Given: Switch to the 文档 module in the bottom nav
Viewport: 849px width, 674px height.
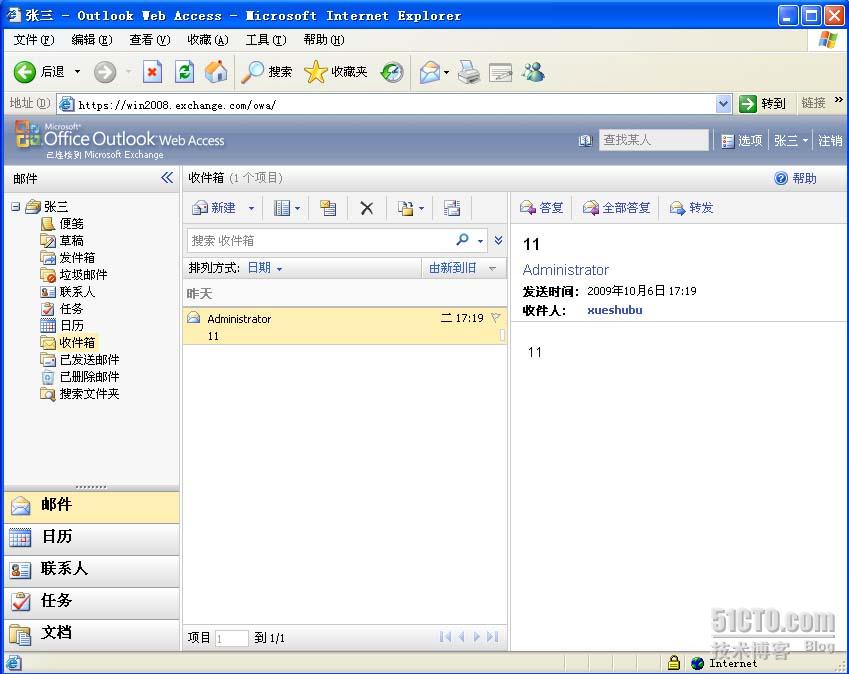Looking at the screenshot, I should tap(92, 633).
